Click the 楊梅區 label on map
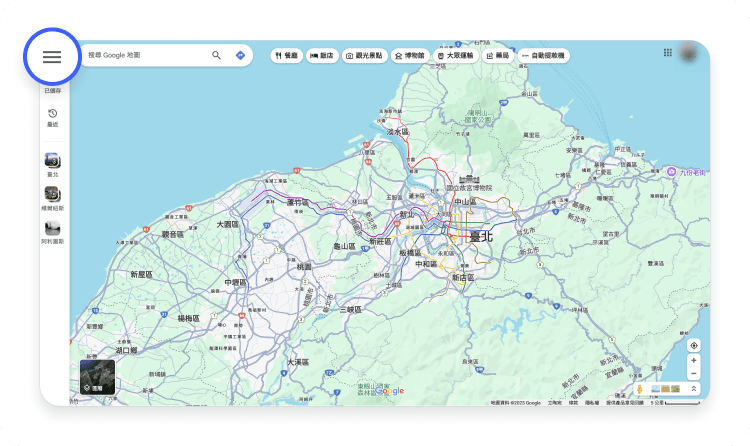Viewport: 750px width, 446px height. (x=188, y=318)
